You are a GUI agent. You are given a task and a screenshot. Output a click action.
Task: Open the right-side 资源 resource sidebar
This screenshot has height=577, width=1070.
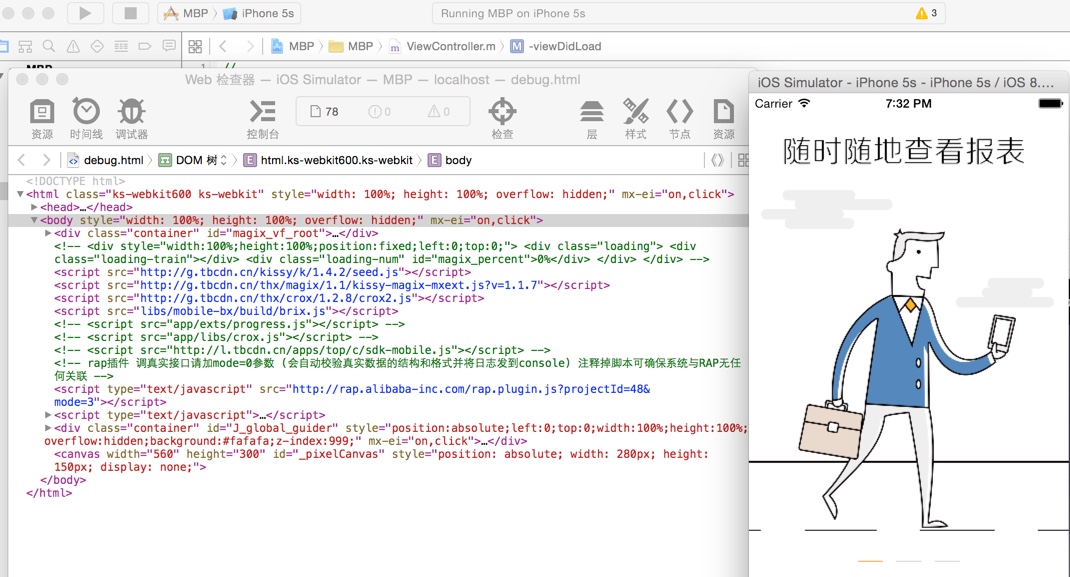pos(723,119)
